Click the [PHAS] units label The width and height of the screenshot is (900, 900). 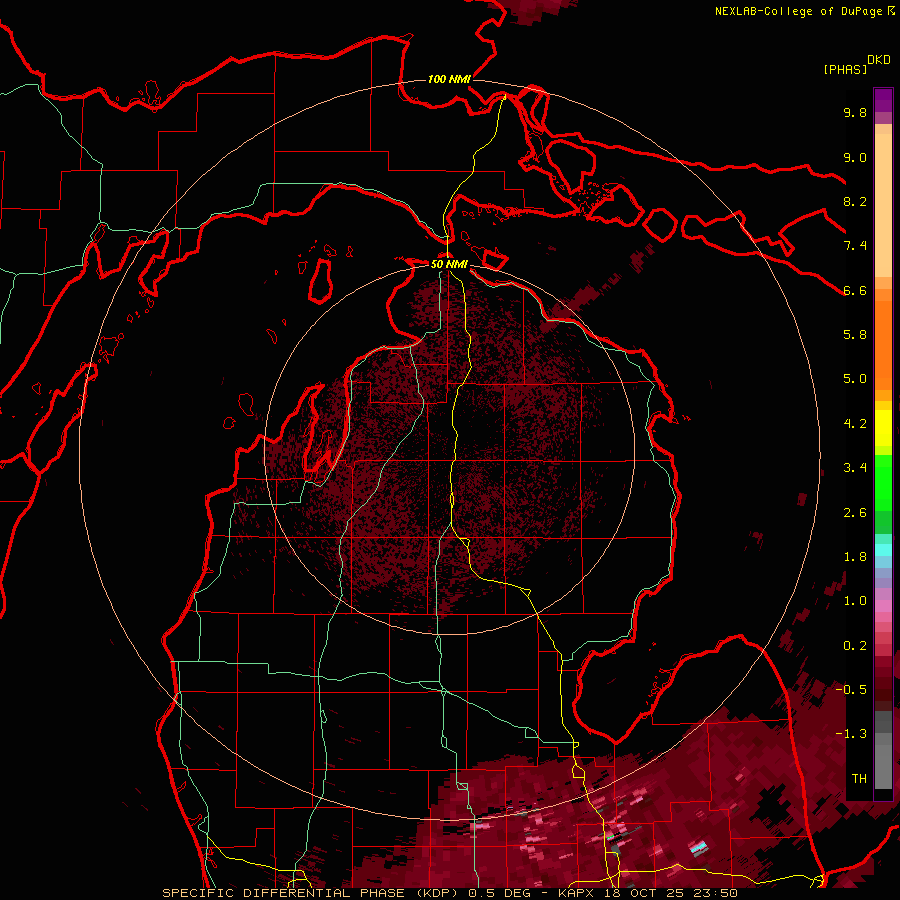tap(845, 70)
